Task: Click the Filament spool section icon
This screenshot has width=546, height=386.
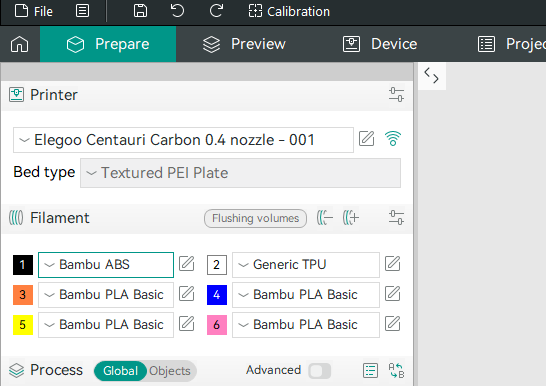Action: pyautogui.click(x=16, y=218)
